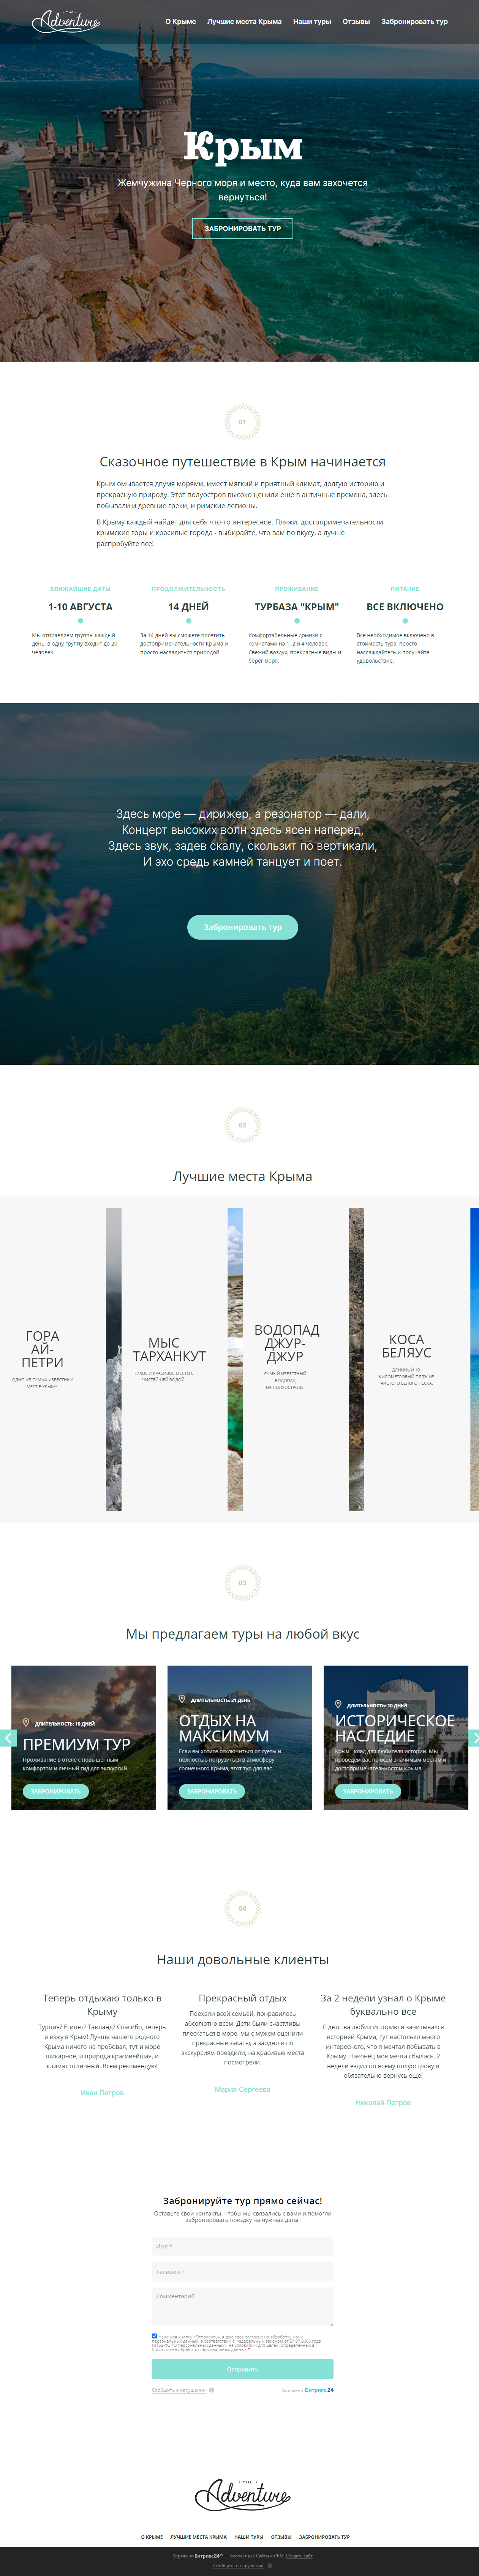Click 'За 2 недели узнал о Крыме буквально все' title

pos(383,2004)
